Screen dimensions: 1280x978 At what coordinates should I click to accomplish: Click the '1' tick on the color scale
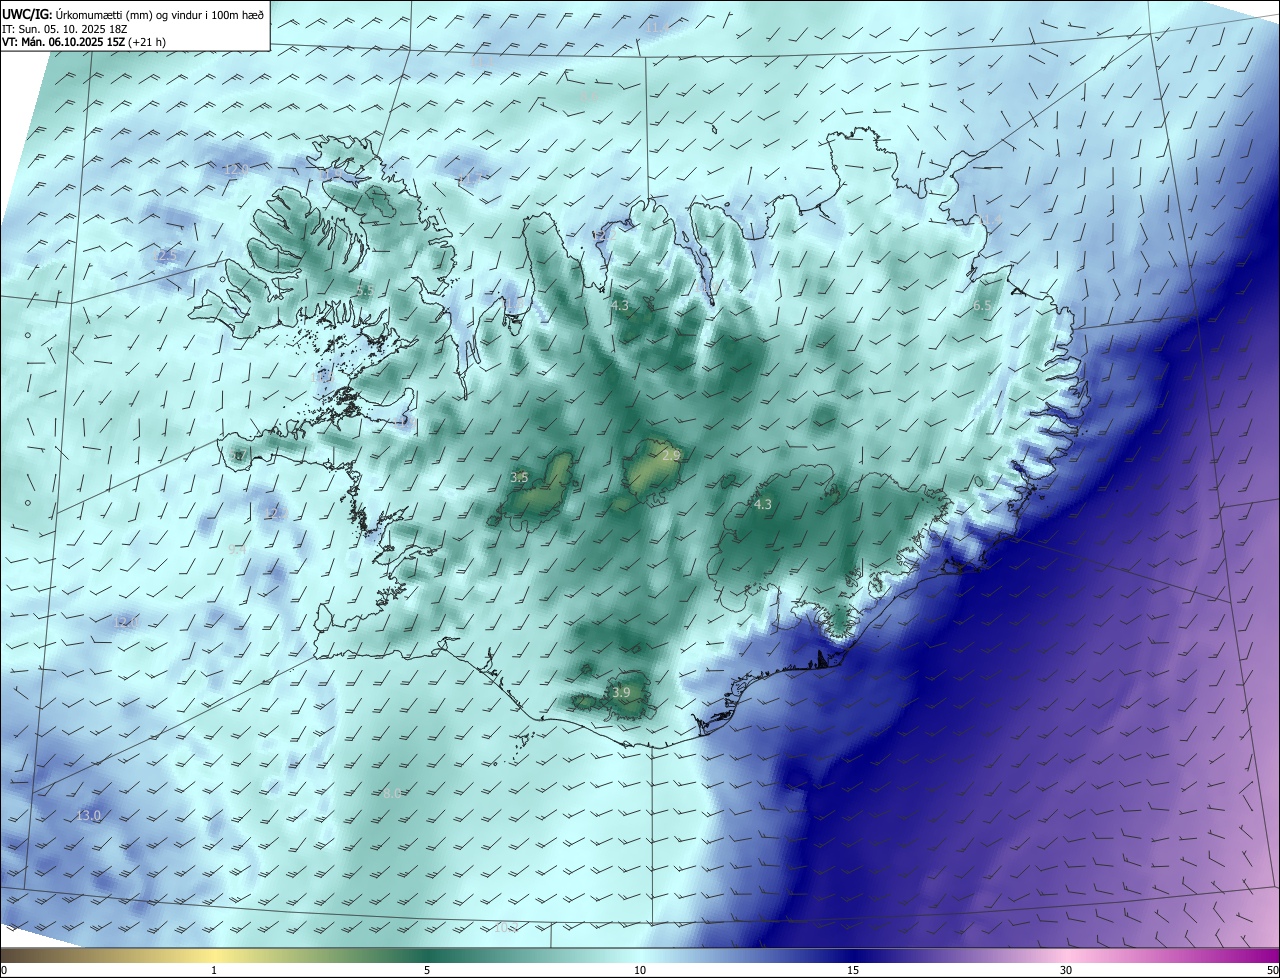(x=214, y=970)
